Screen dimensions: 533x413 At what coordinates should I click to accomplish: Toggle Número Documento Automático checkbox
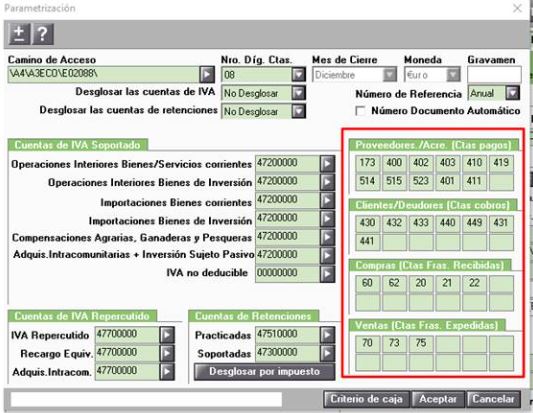click(x=360, y=111)
